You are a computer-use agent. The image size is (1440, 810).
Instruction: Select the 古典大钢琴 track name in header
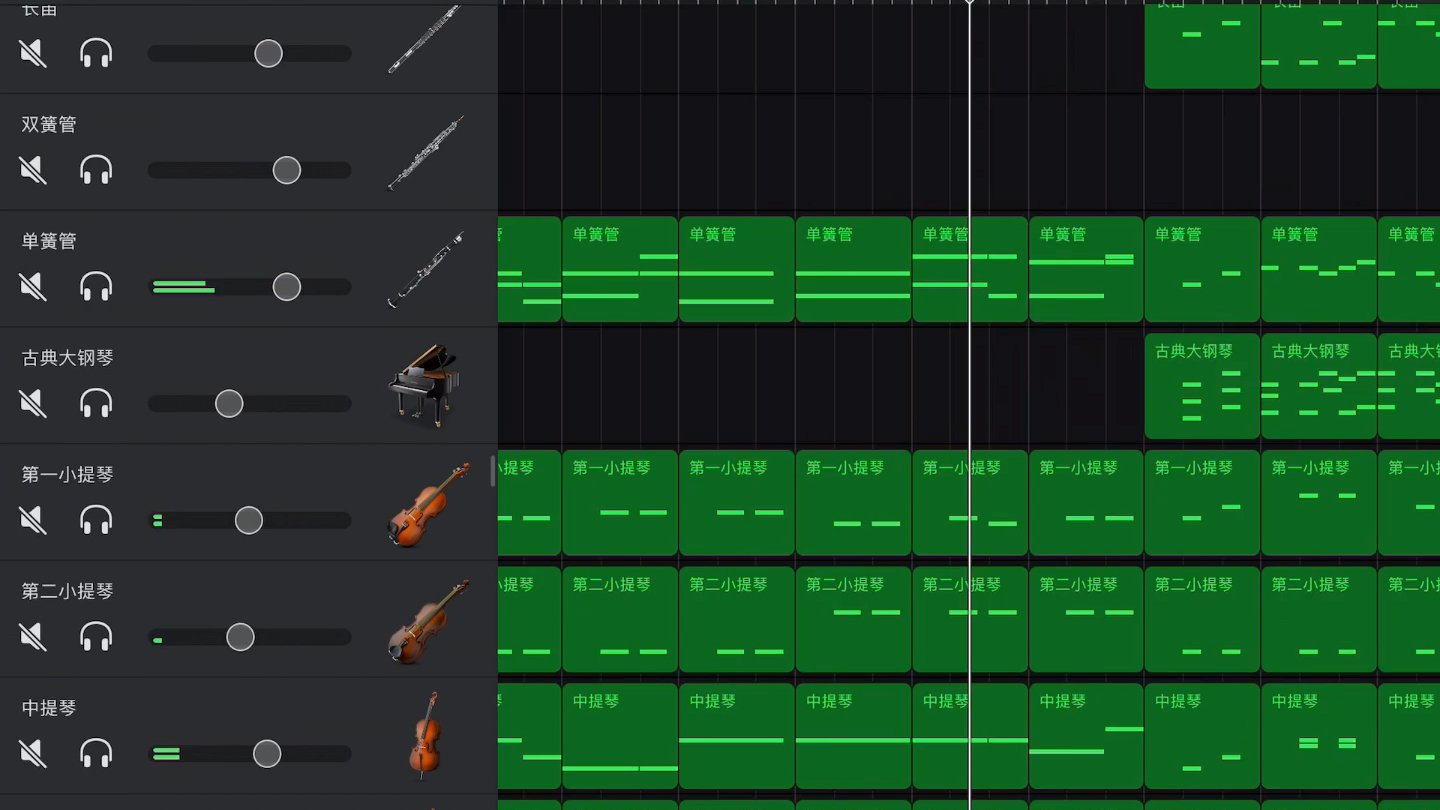(67, 357)
